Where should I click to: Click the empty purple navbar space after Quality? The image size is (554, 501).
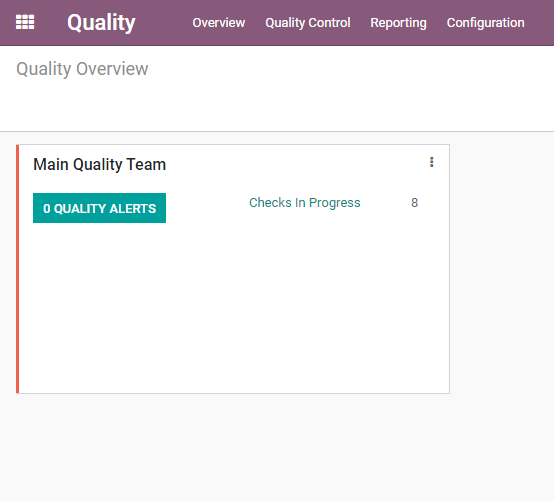[x=164, y=23]
